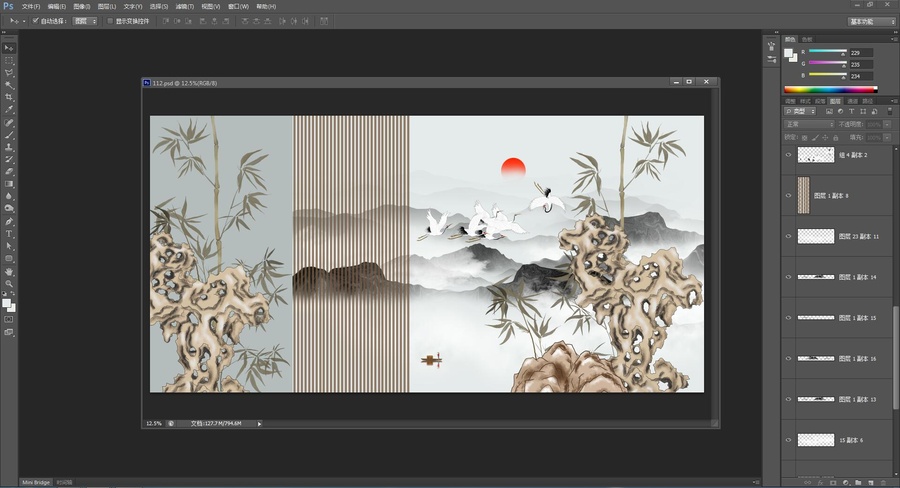Pick a color from spectrum bar
Image resolution: width=900 pixels, height=488 pixels.
tap(831, 90)
